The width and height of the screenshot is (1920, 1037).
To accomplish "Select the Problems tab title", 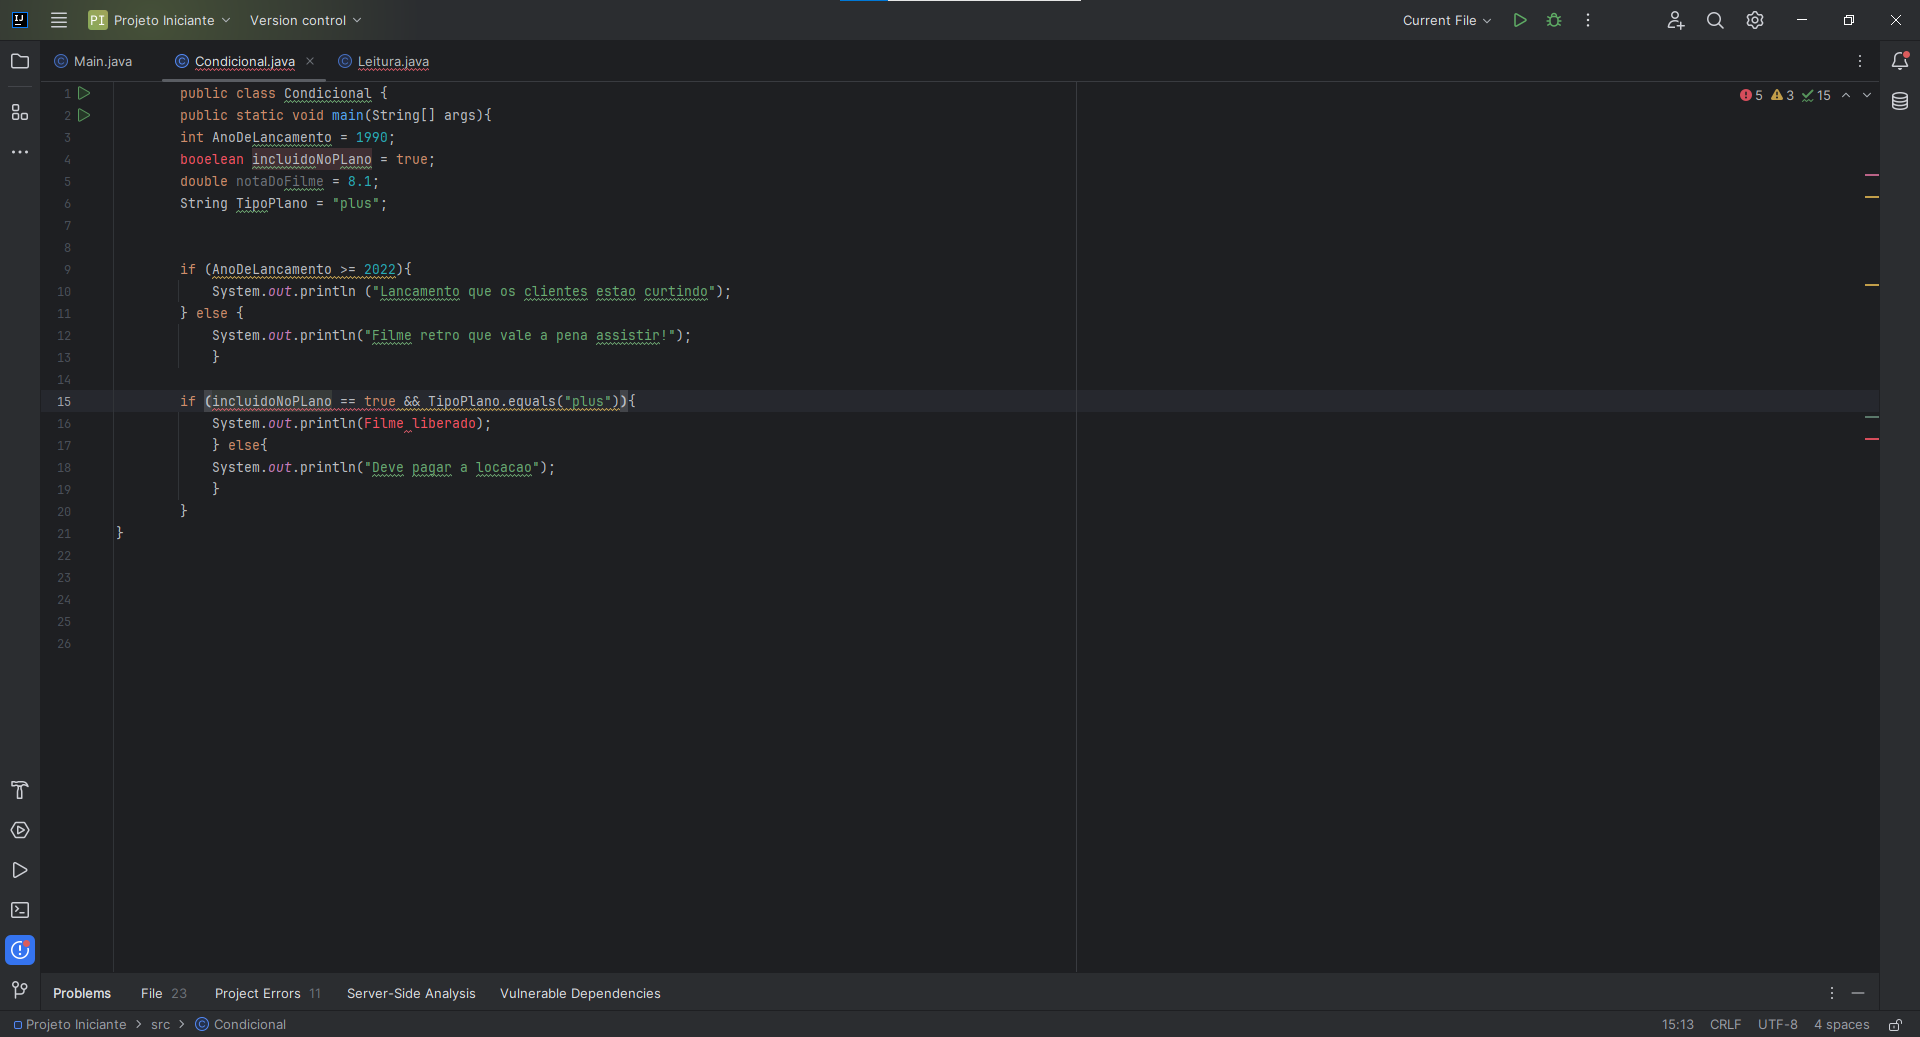I will [x=82, y=993].
